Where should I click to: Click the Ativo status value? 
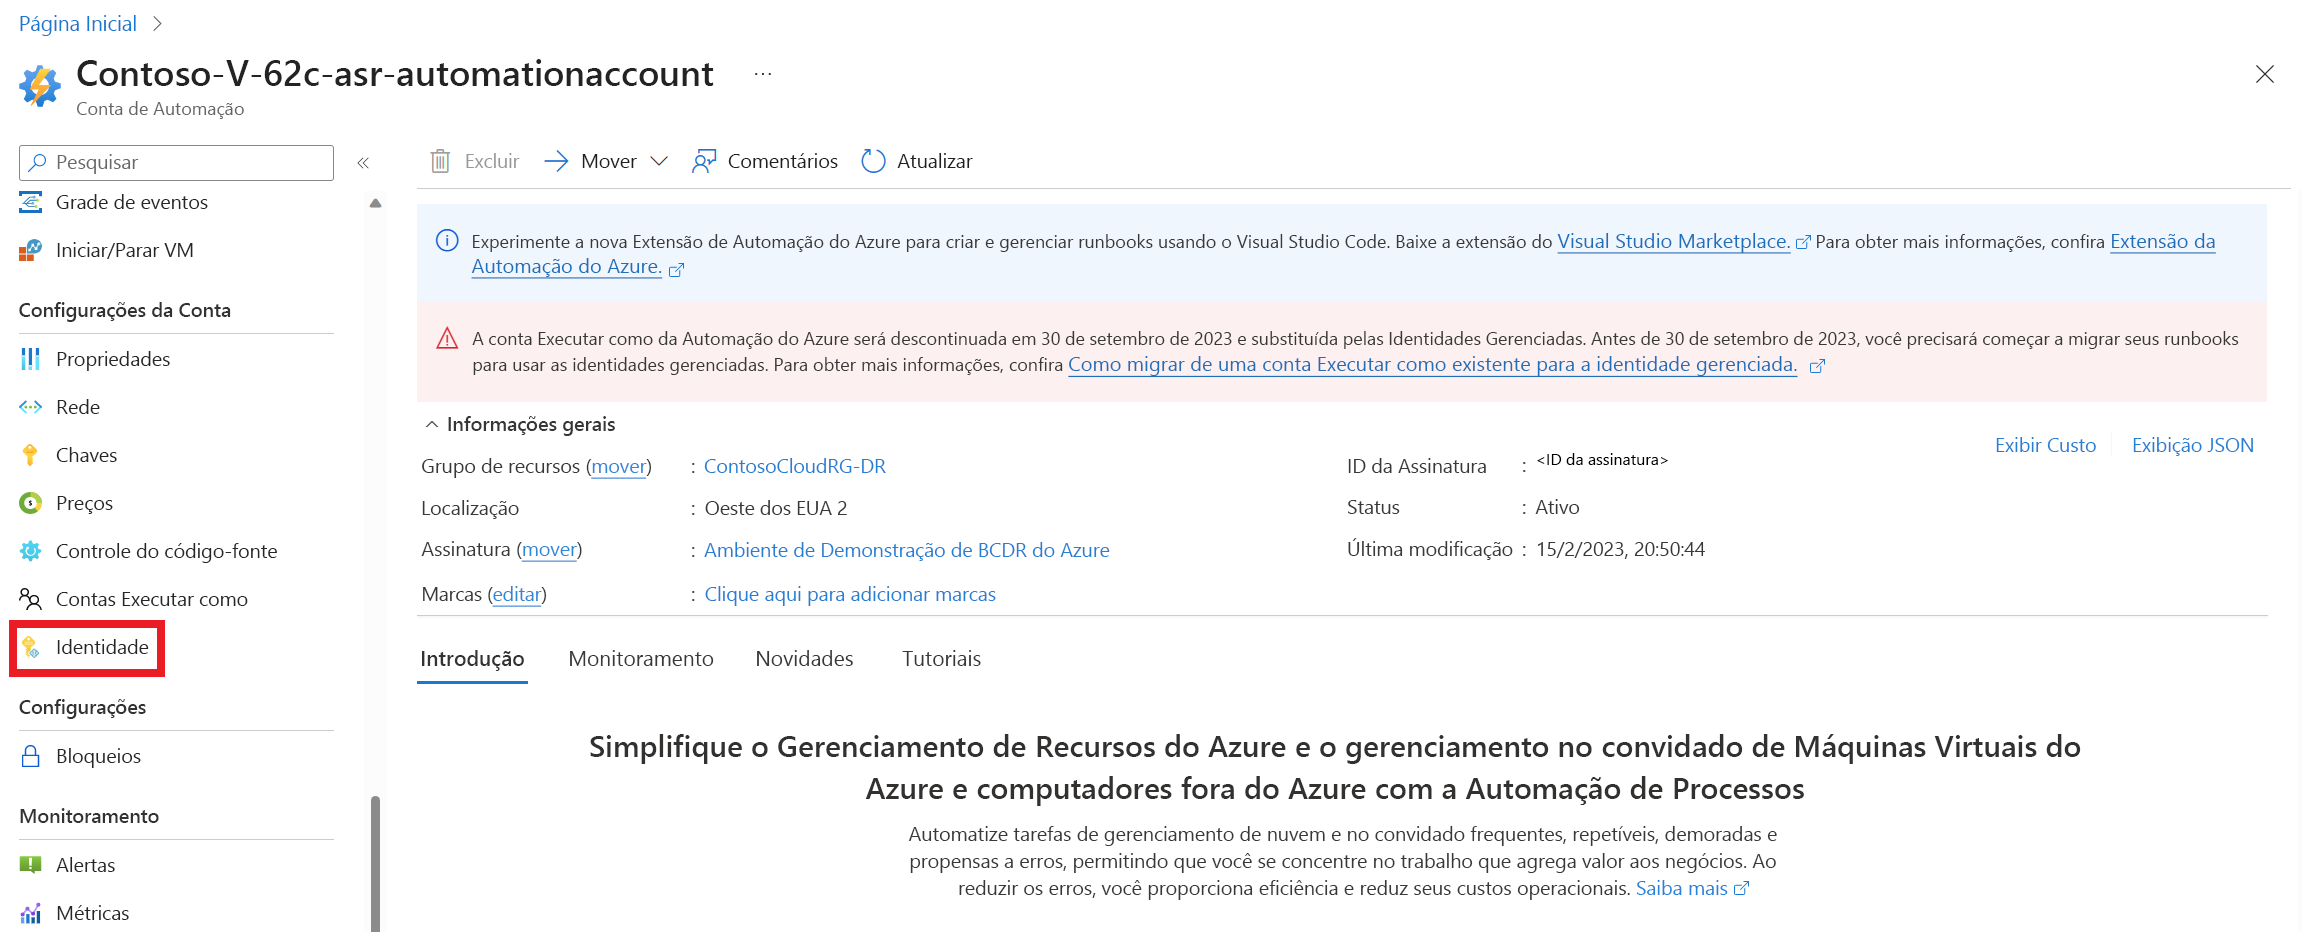coord(1557,507)
